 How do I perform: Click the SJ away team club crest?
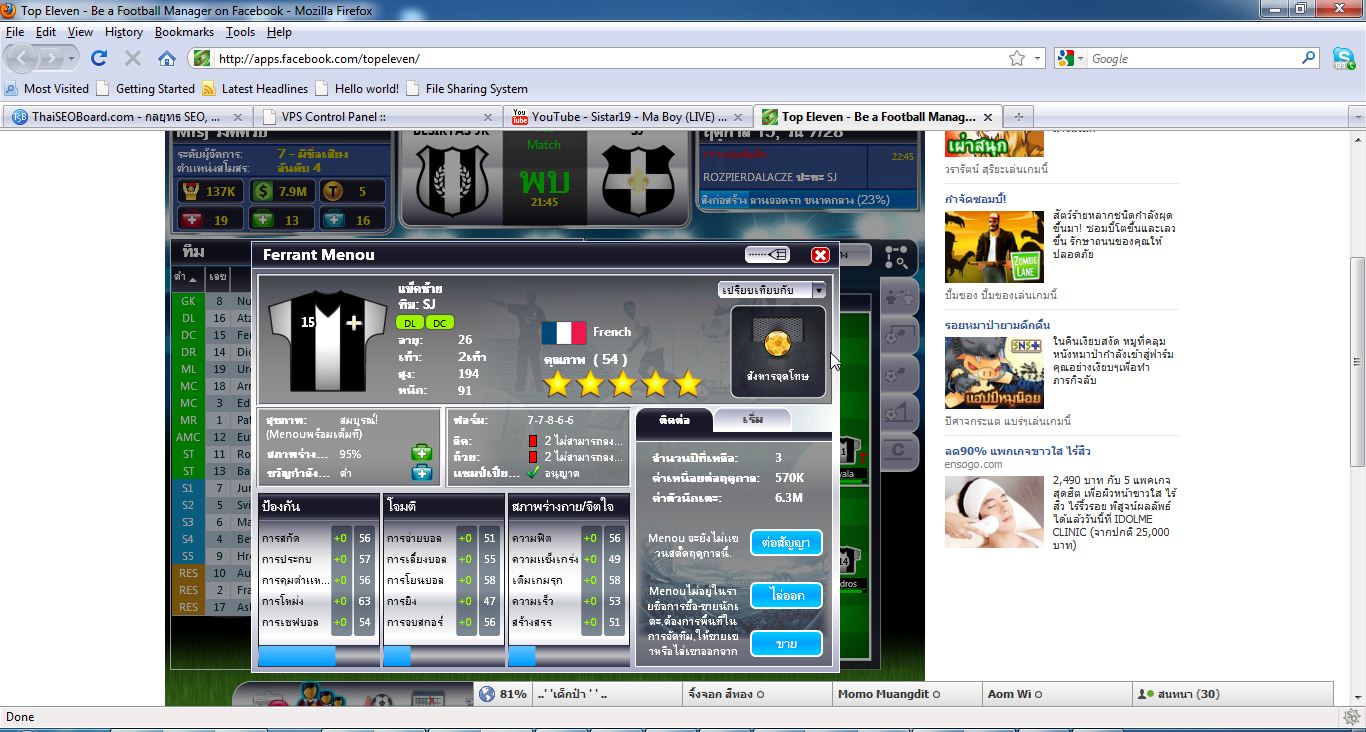[637, 180]
